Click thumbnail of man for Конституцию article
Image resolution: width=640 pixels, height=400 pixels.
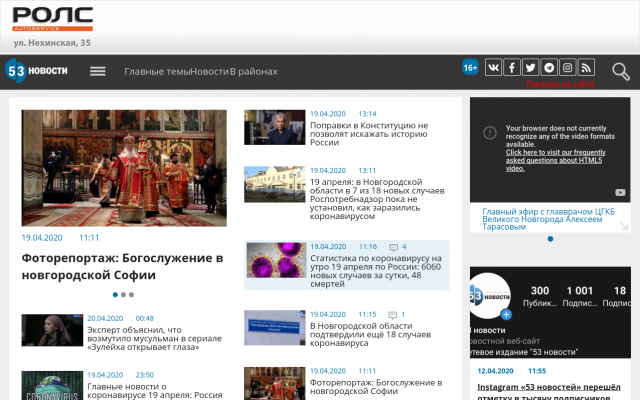click(x=275, y=127)
